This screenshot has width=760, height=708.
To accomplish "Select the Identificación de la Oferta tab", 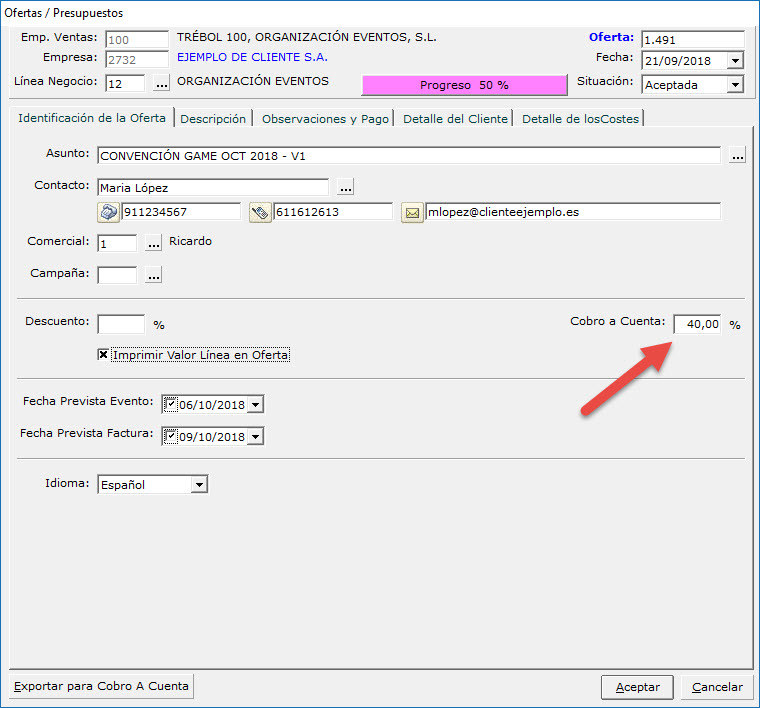I will coord(92,118).
